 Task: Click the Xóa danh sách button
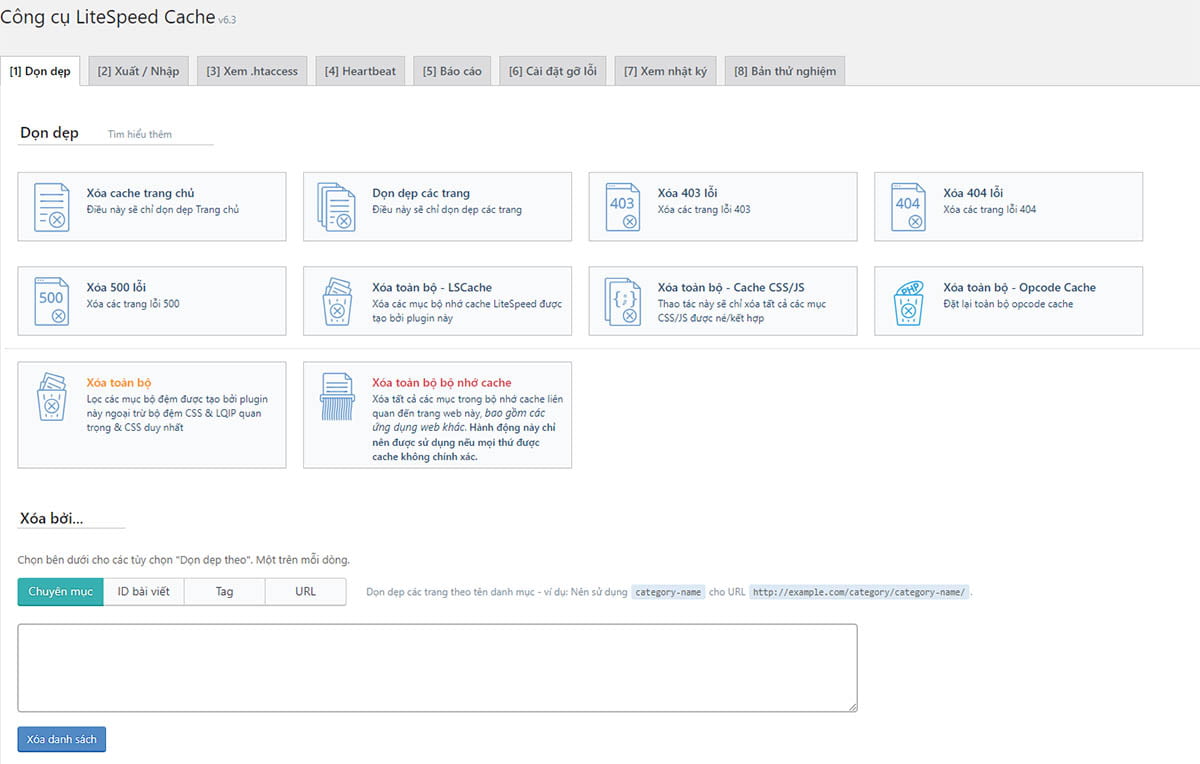pyautogui.click(x=62, y=739)
